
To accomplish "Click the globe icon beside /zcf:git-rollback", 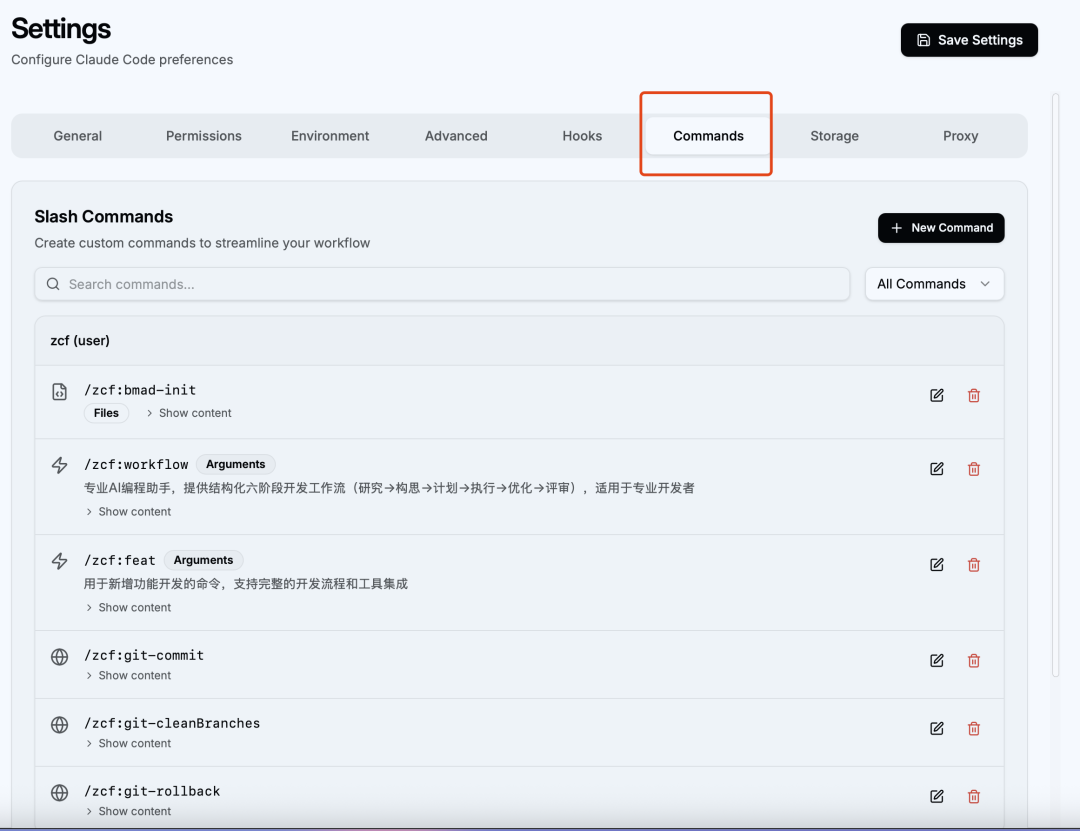I will tap(60, 792).
